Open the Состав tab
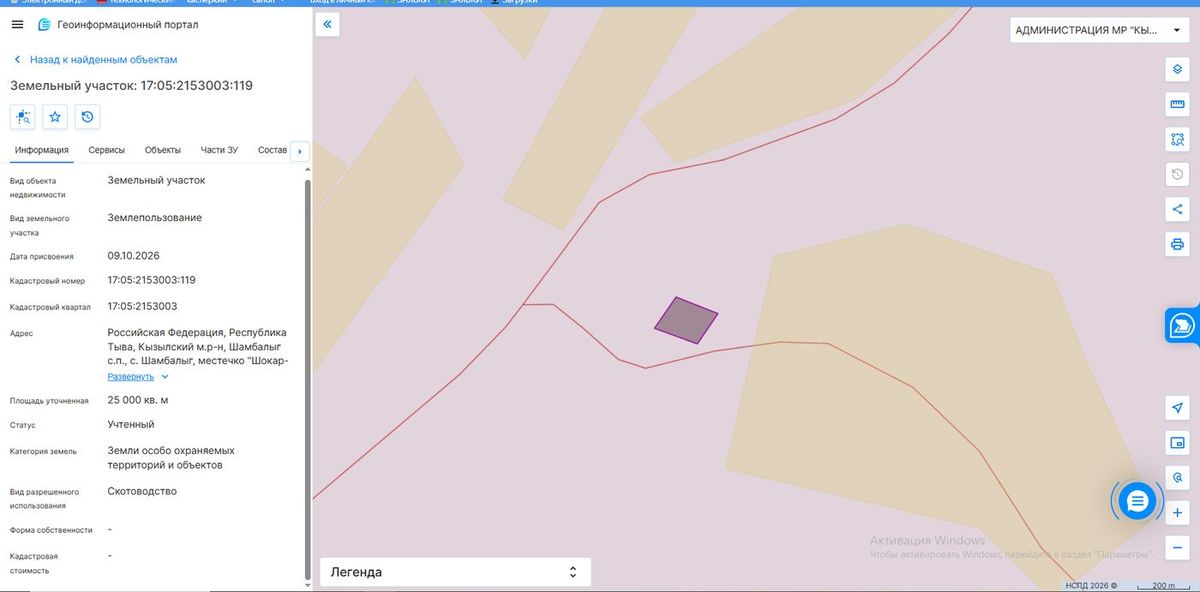This screenshot has width=1200, height=592. click(272, 150)
